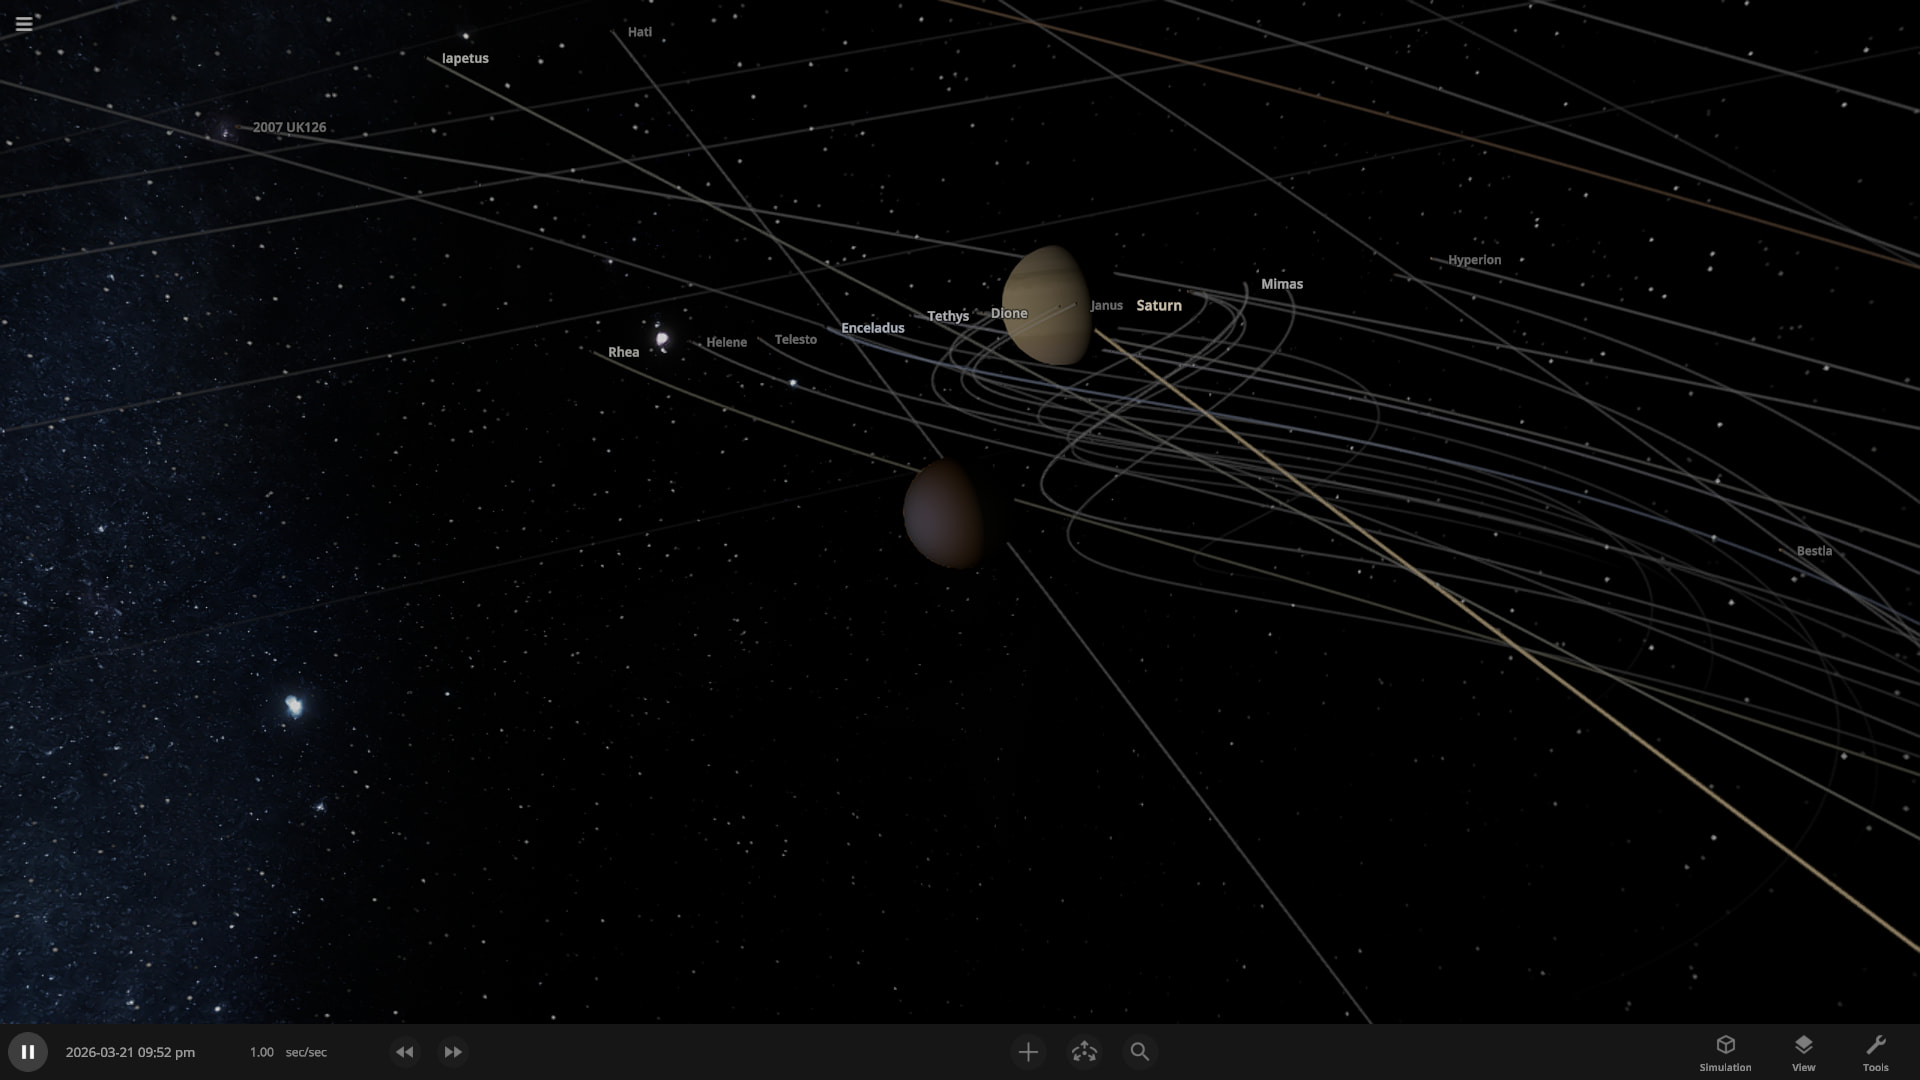Select the Hyperion label

point(1474,260)
